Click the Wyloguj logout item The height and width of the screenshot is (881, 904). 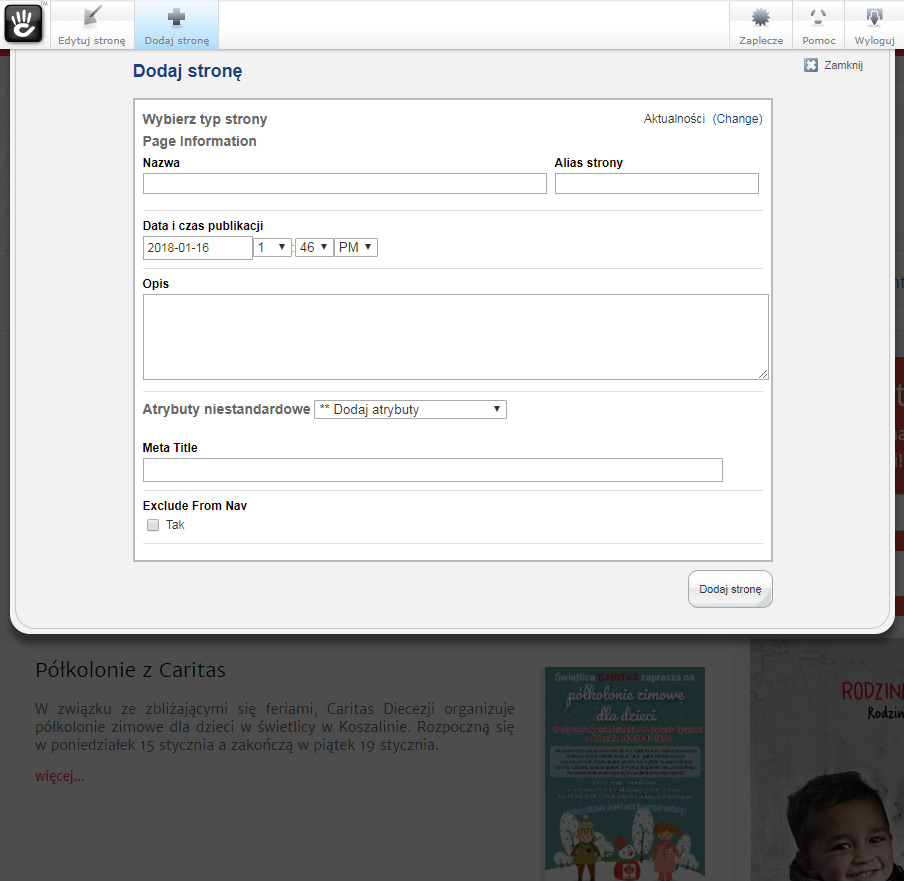(874, 25)
